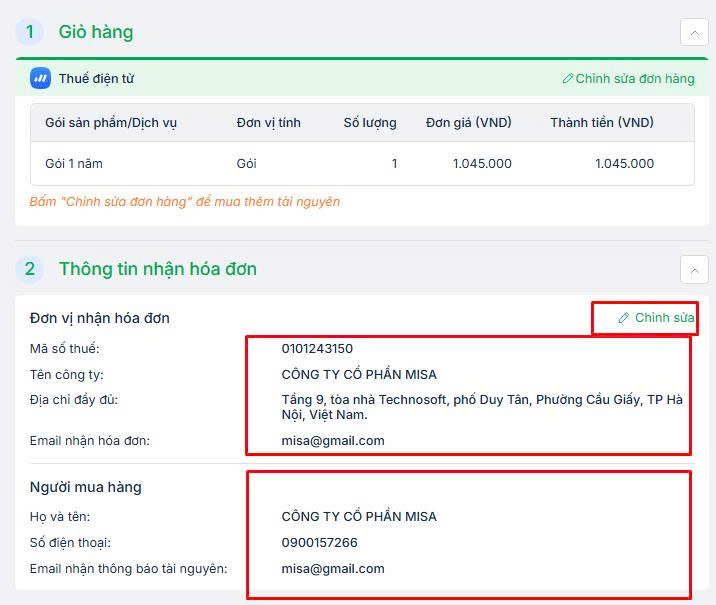This screenshot has height=605, width=716.
Task: Click the invoice email misa@gmail.com value
Action: pos(333,440)
